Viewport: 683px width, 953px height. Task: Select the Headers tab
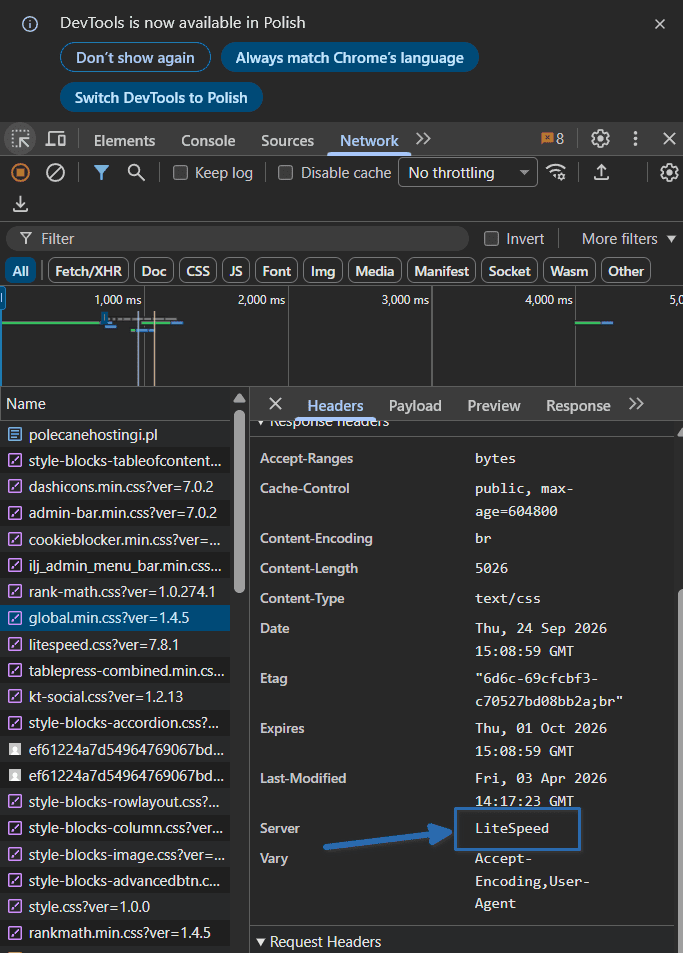[335, 405]
